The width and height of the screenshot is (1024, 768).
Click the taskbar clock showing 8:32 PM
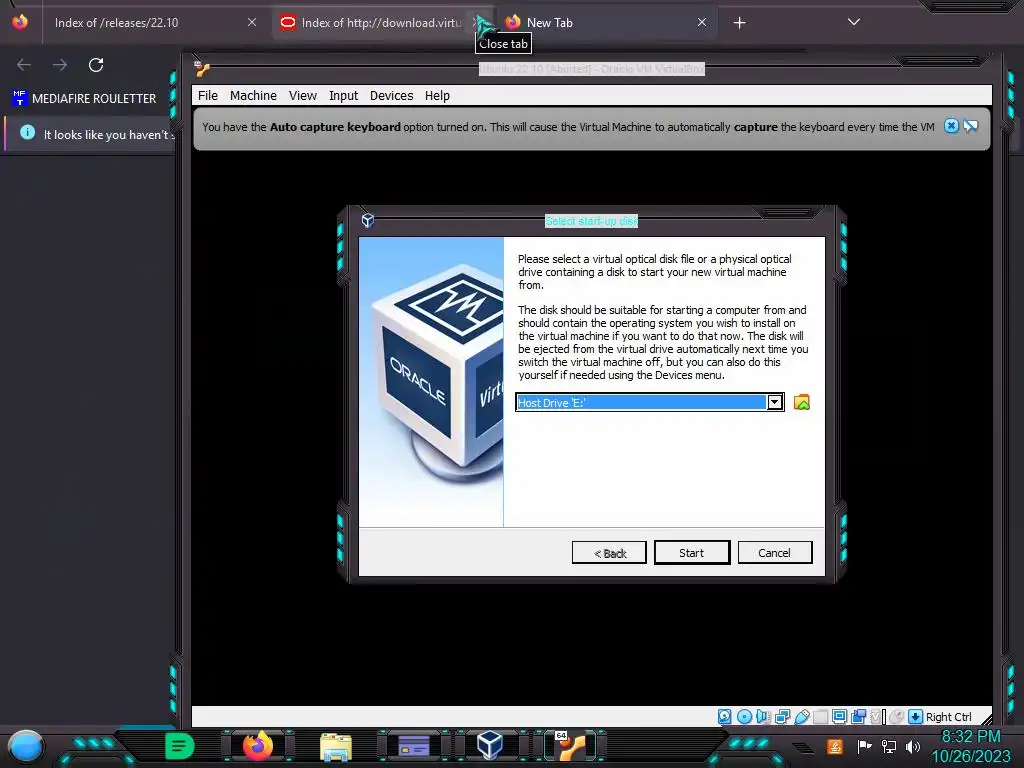click(x=971, y=746)
